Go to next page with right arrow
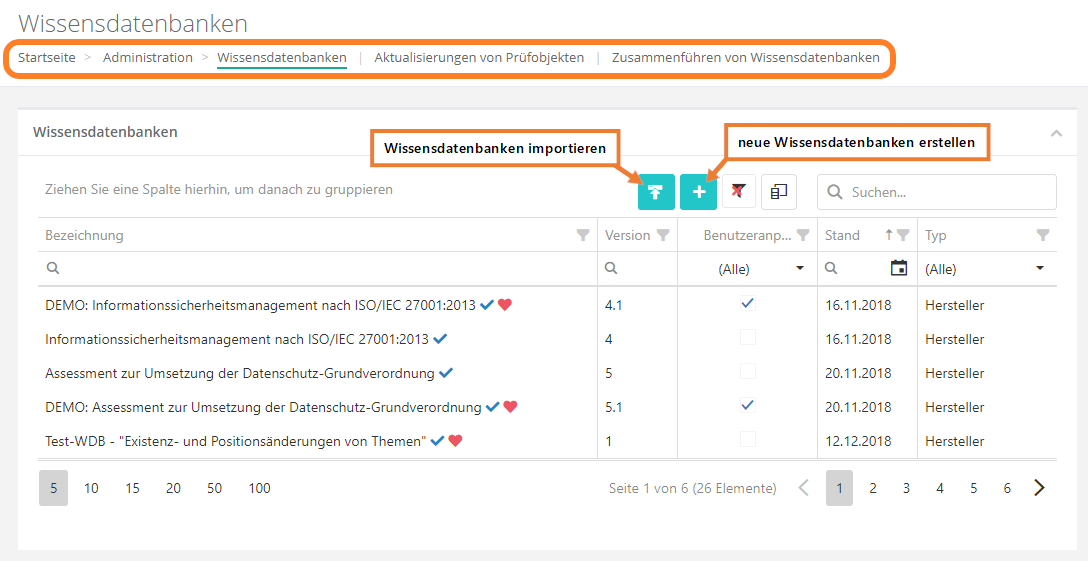 [x=1039, y=488]
